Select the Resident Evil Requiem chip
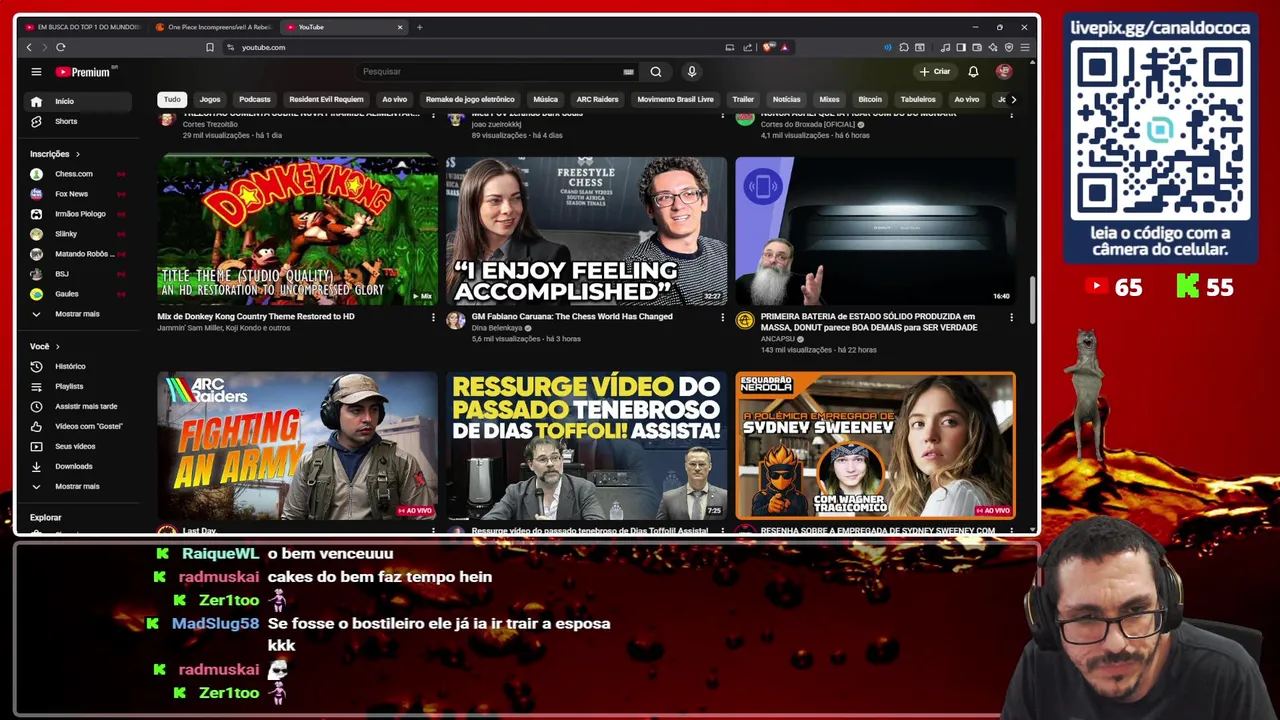 click(x=326, y=99)
